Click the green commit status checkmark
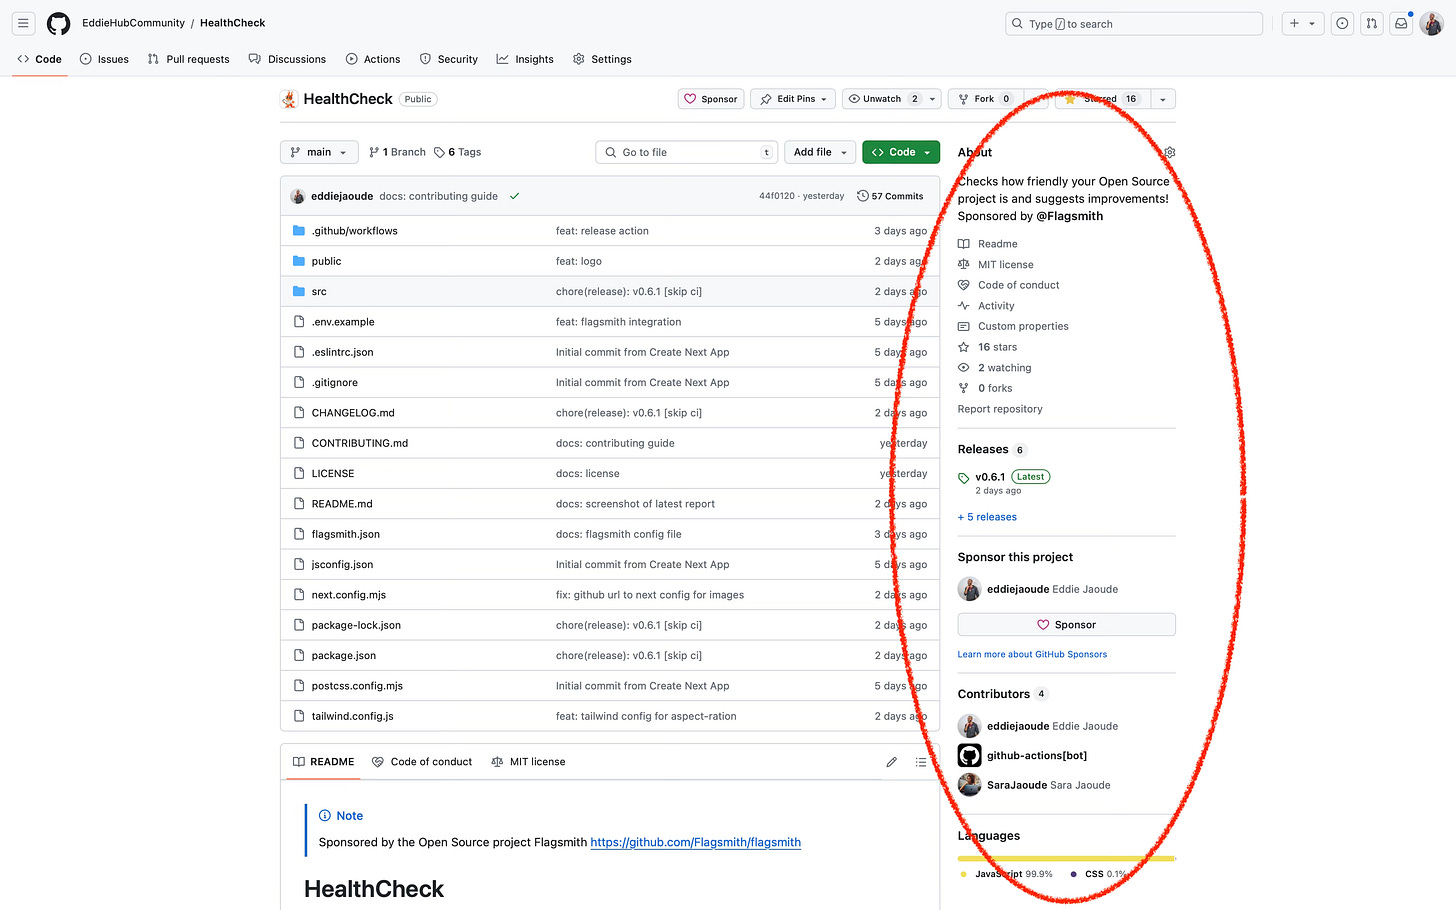 515,196
